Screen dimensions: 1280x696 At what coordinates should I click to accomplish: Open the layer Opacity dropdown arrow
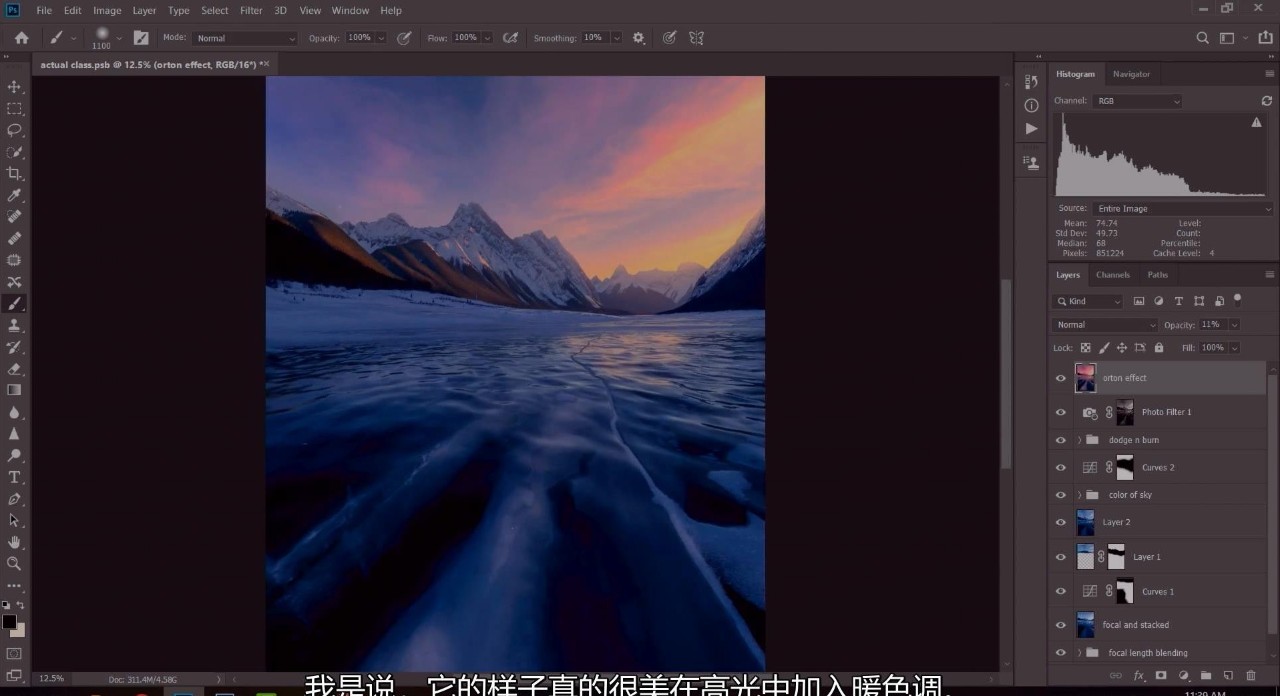point(1234,325)
